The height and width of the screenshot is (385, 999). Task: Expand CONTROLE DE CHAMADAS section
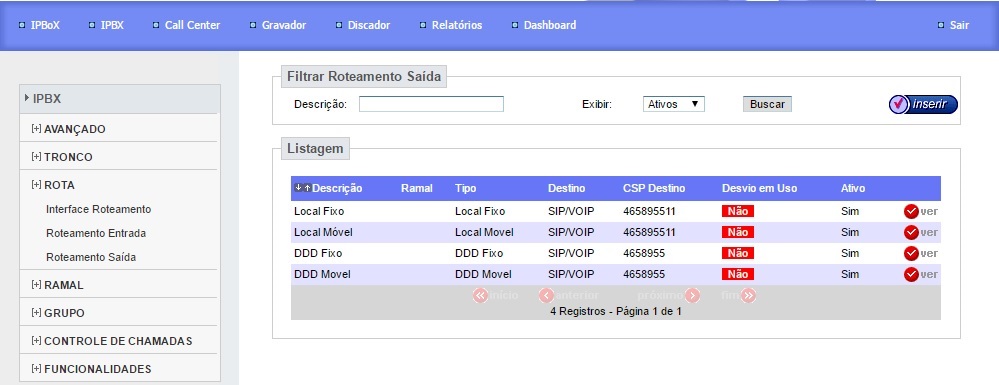pos(111,341)
